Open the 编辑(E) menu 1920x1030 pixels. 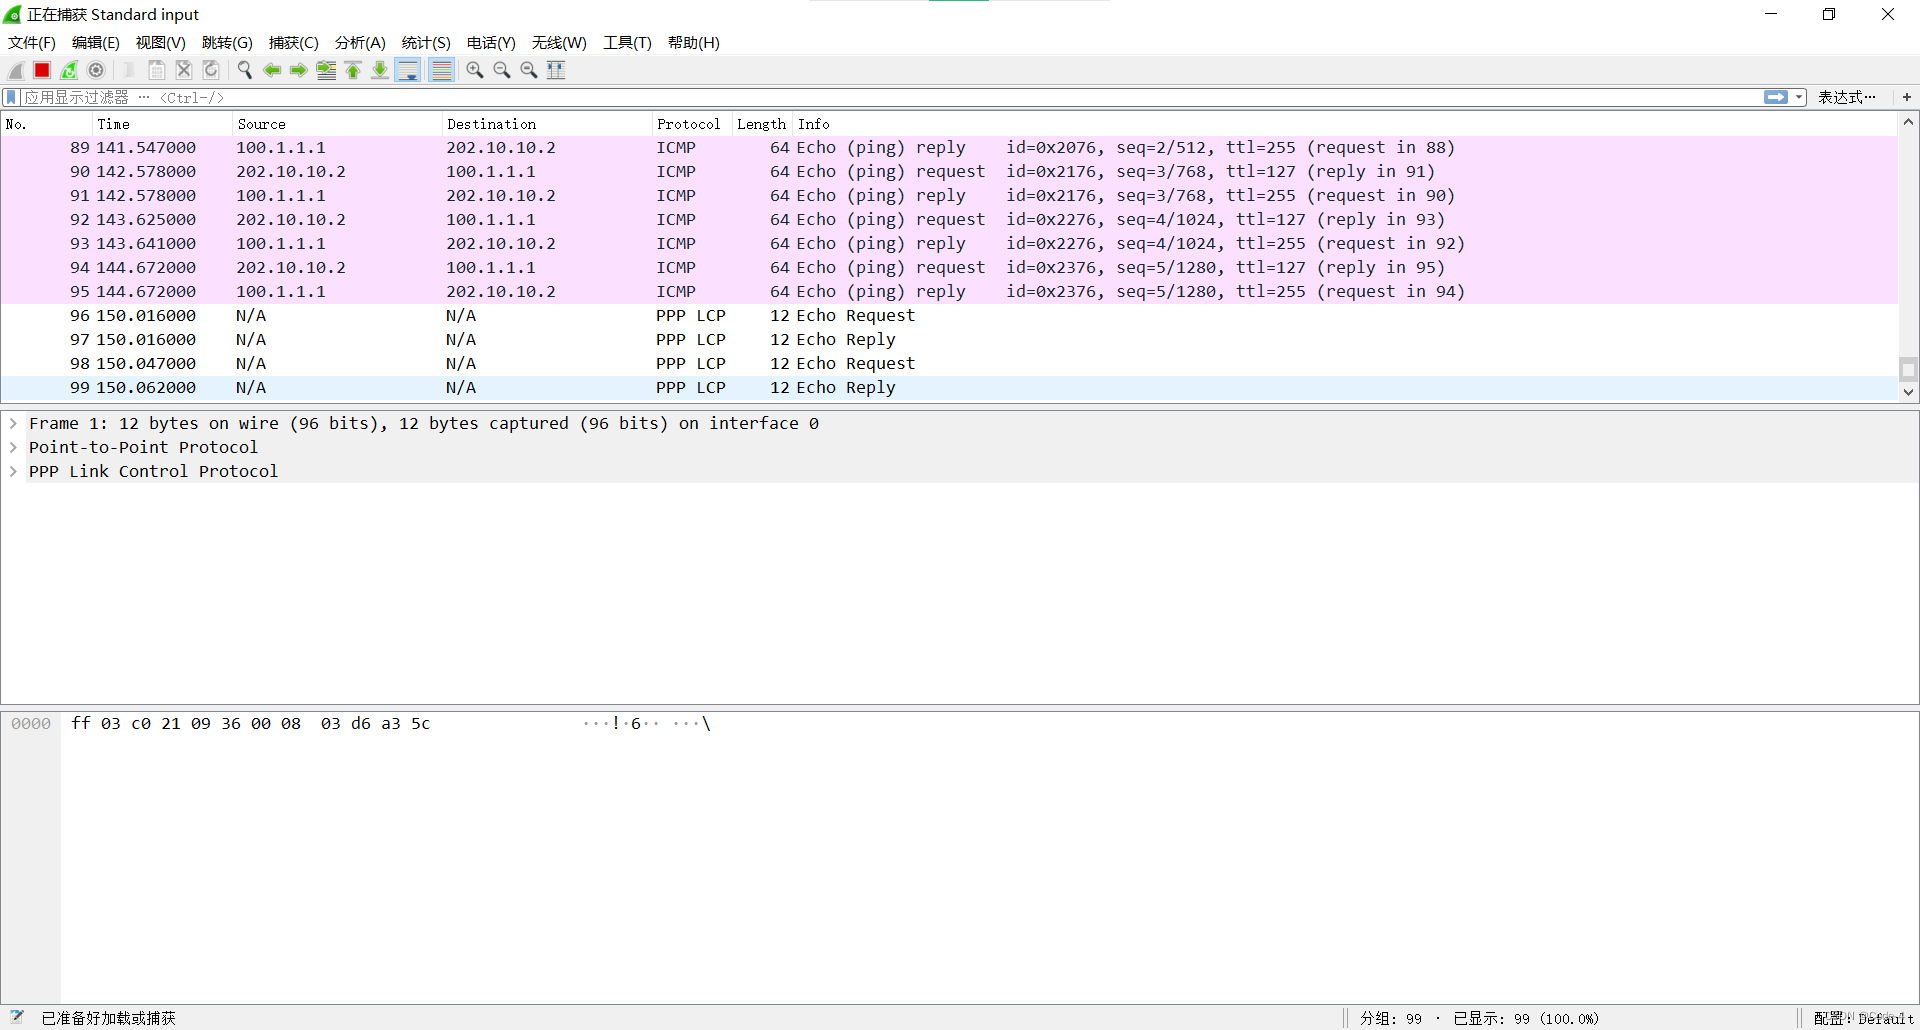[96, 43]
